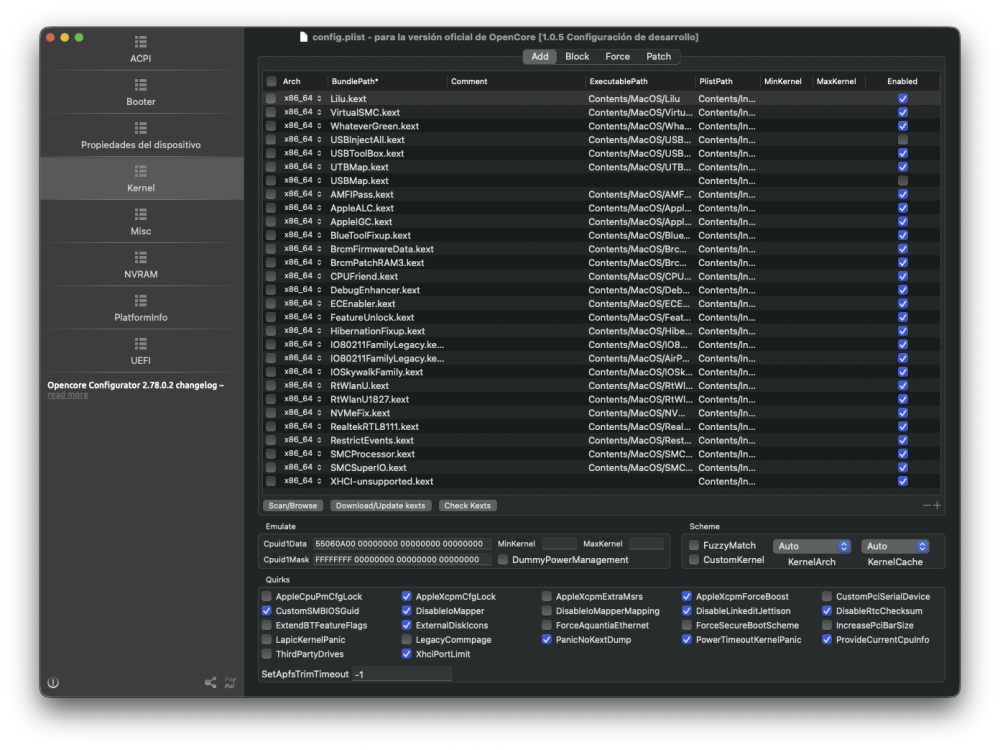Click the Cpuid1Data input field

tap(402, 544)
